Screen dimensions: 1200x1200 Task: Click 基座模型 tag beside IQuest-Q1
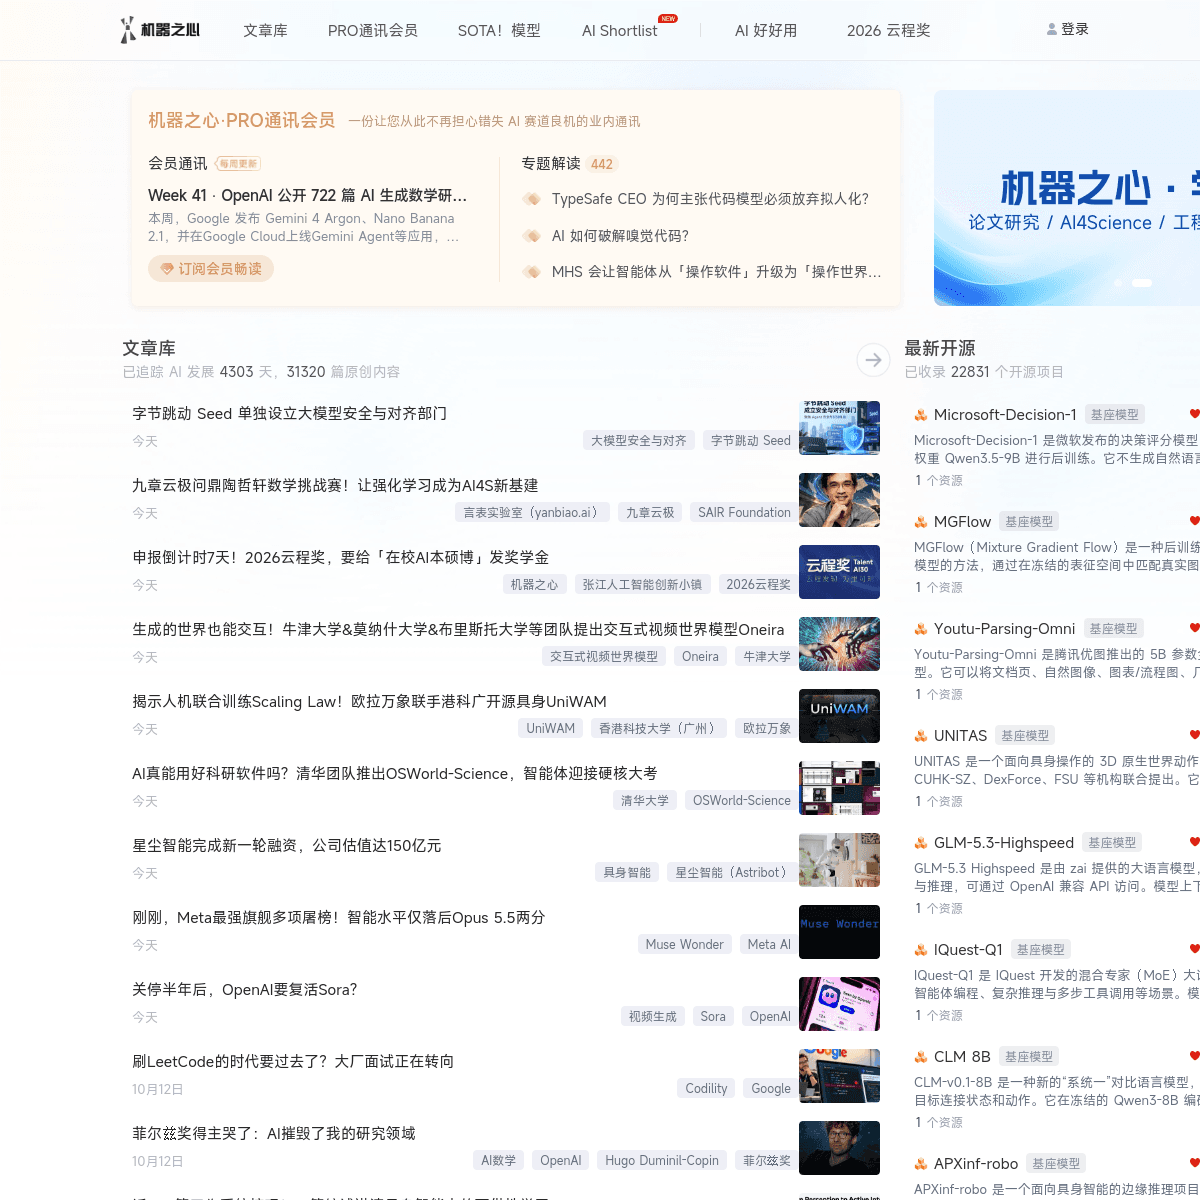[x=1041, y=949]
